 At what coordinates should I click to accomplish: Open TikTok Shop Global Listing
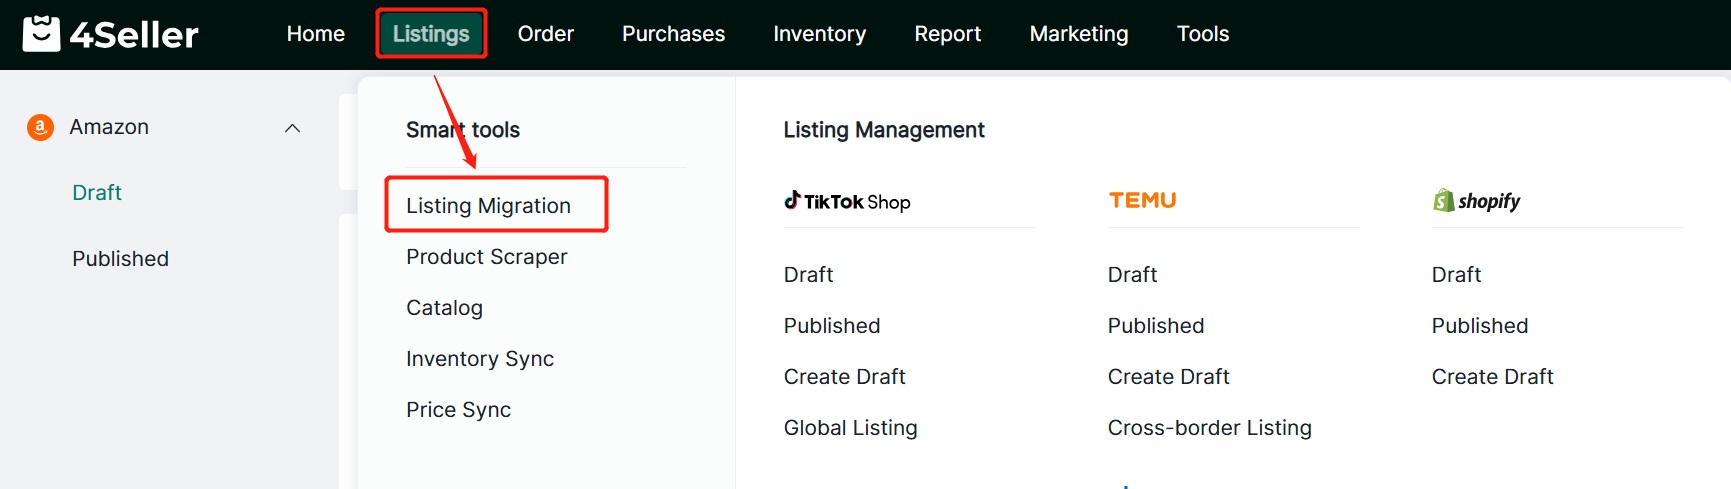(850, 428)
